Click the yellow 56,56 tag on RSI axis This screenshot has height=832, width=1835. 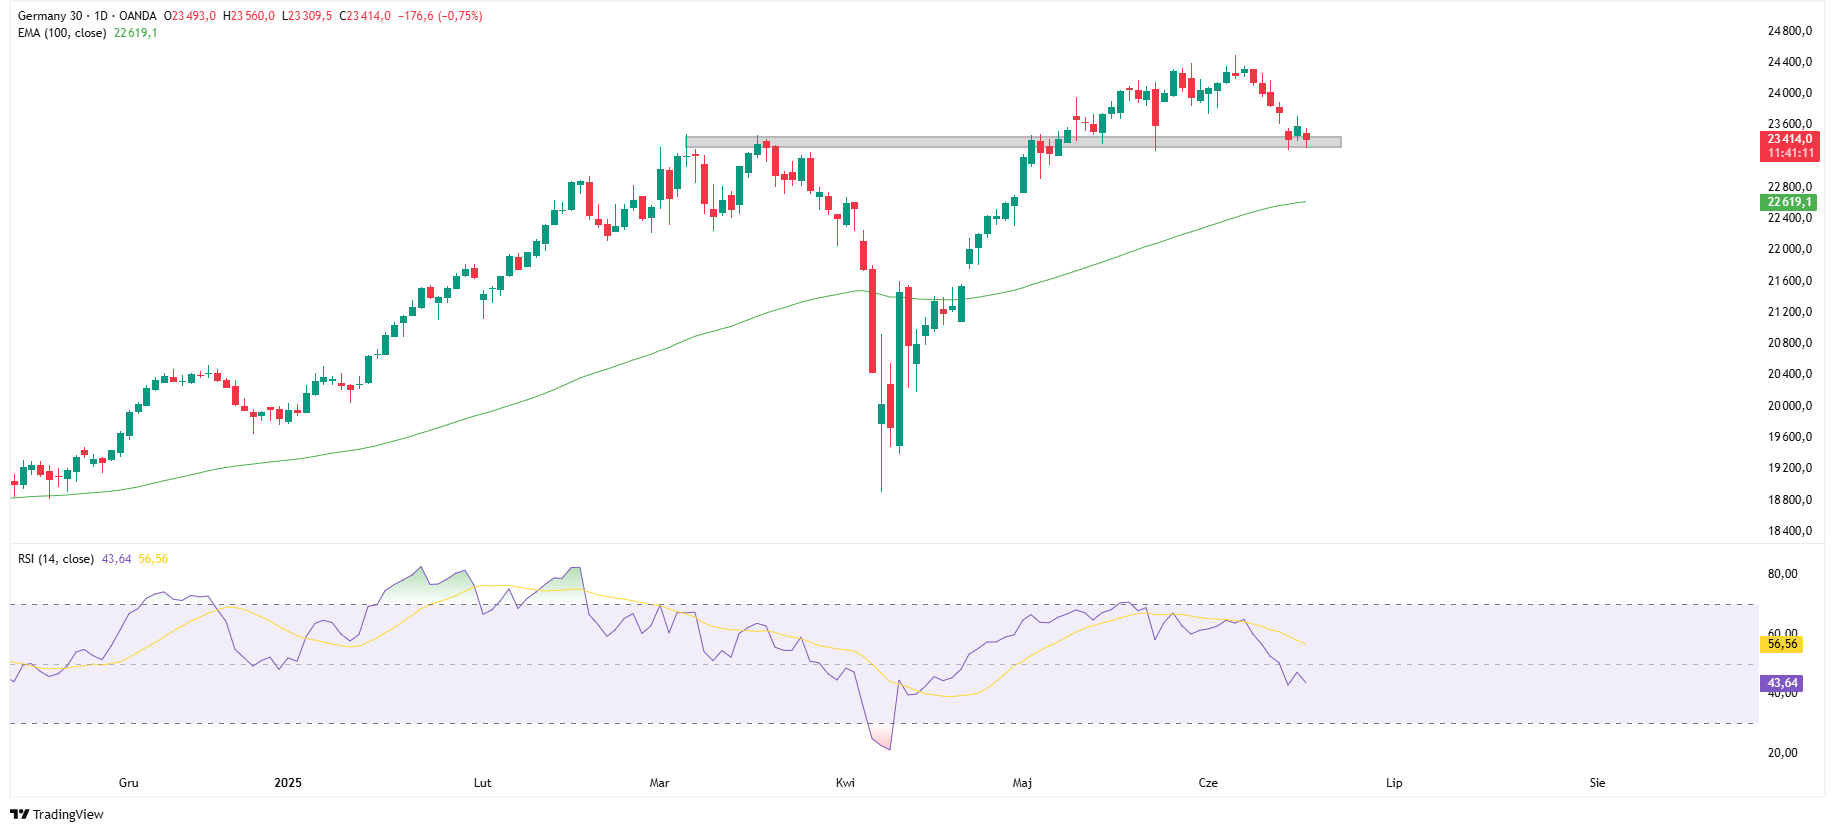click(x=1781, y=644)
